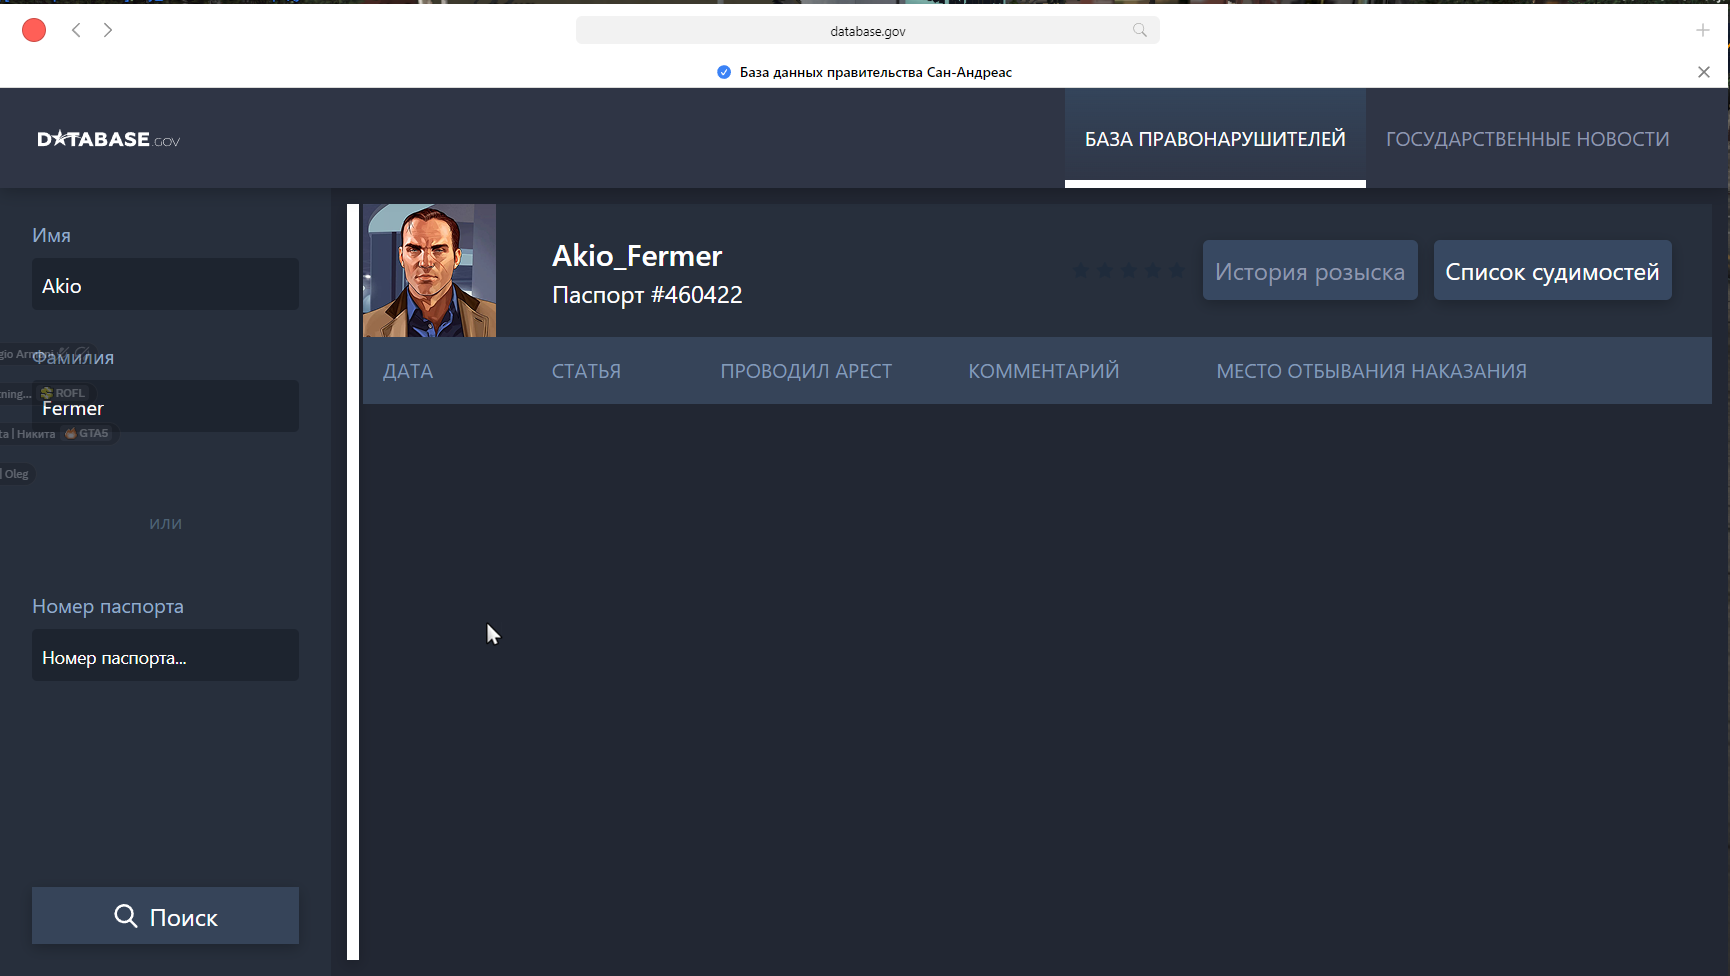Click the blue verified checkmark badge
Viewport: 1730px width, 976px height.
[x=724, y=72]
